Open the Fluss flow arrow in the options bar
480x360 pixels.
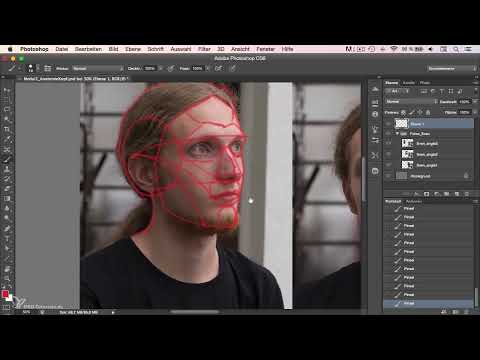click(x=207, y=68)
